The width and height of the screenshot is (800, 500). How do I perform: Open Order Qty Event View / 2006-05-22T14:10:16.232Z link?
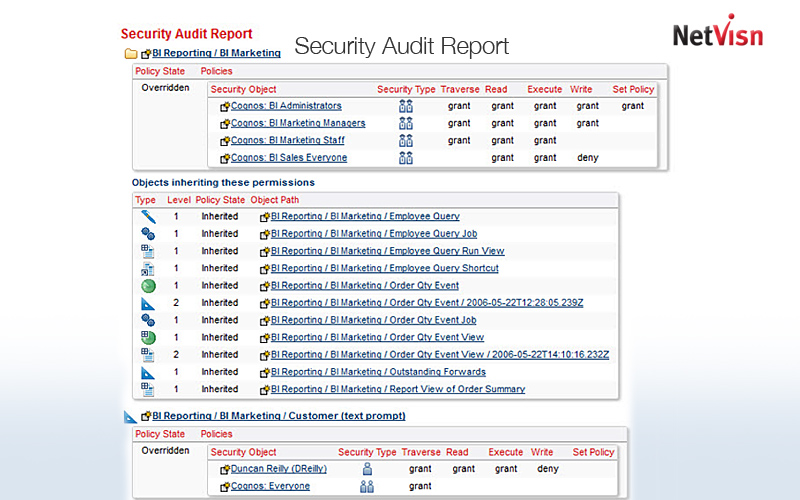click(x=440, y=355)
